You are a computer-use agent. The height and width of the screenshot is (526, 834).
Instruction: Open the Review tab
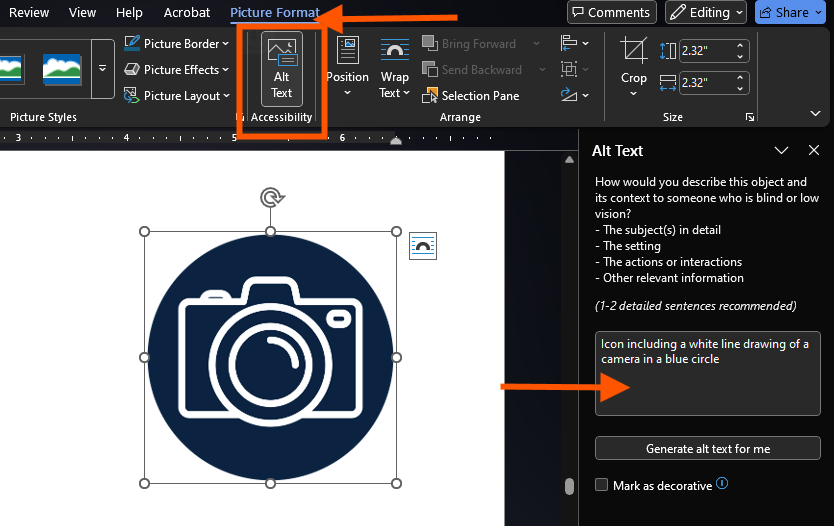tap(29, 13)
